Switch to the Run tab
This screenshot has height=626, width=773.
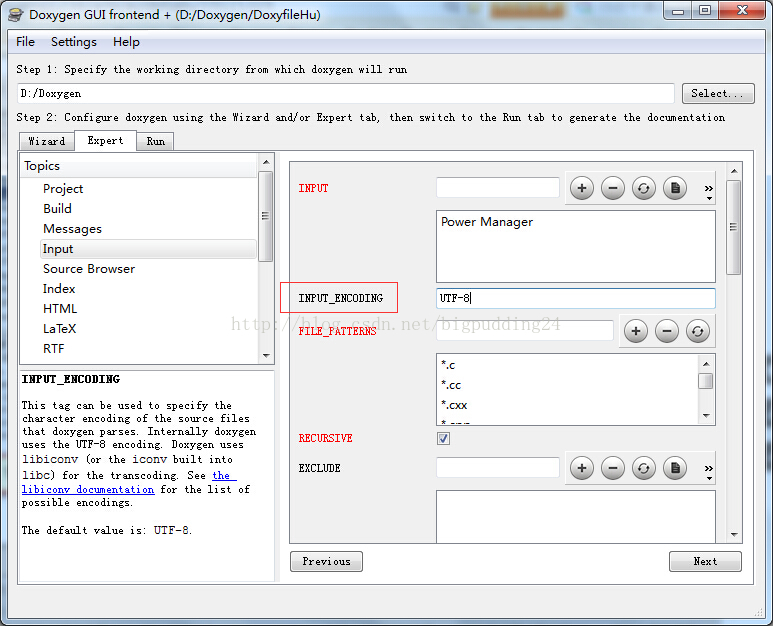pyautogui.click(x=155, y=141)
